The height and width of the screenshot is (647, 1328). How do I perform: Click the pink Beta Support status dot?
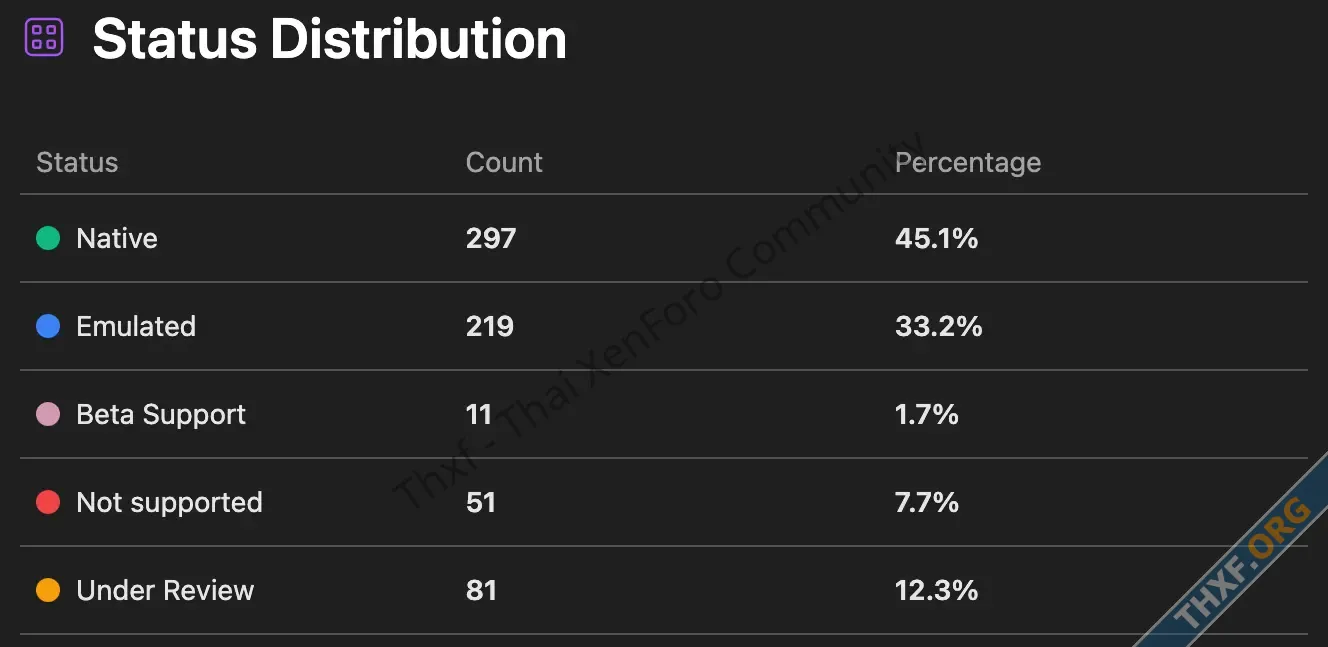click(x=48, y=414)
